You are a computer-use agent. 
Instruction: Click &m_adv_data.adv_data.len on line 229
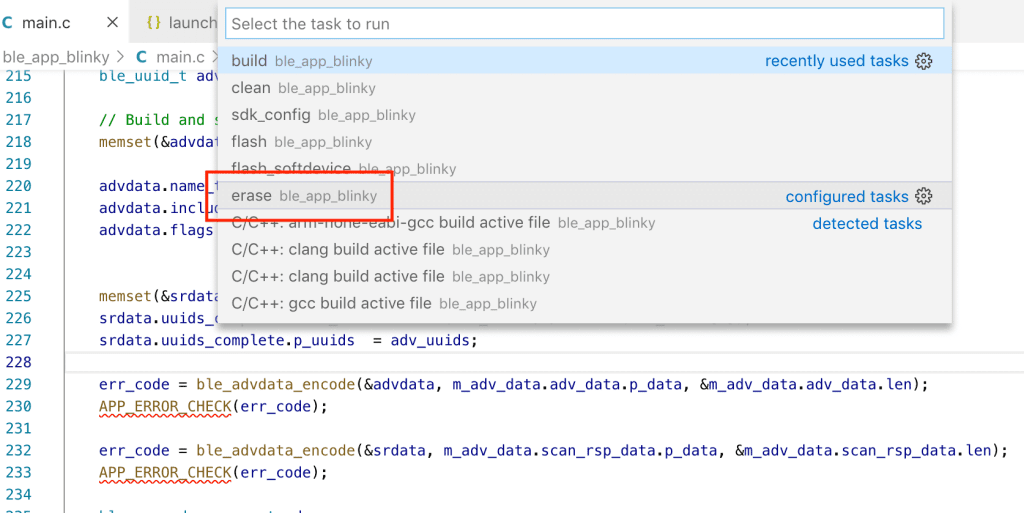pyautogui.click(x=805, y=384)
